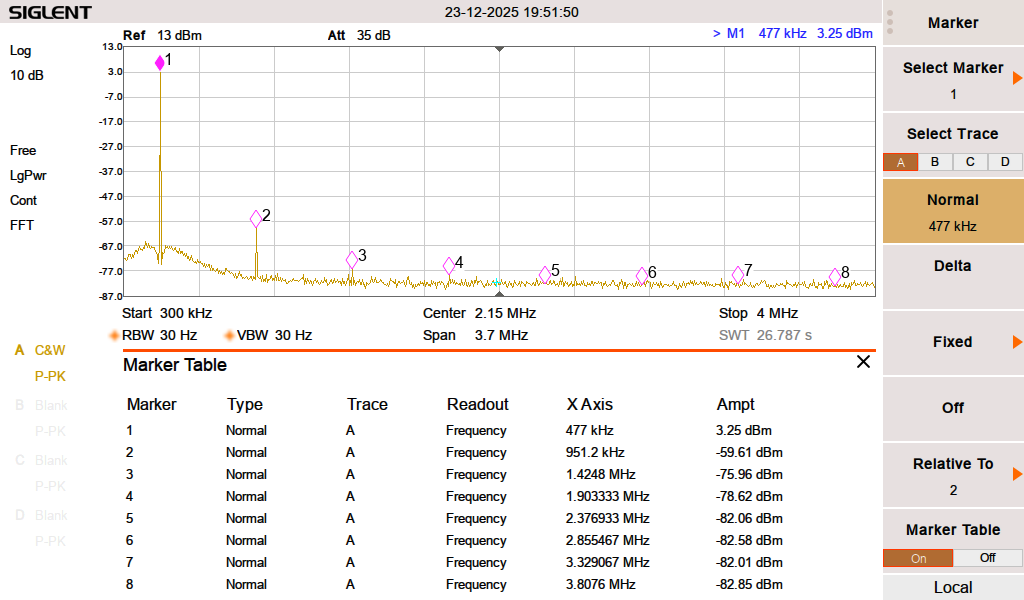Choose trace D in Select Trace
The image size is (1024, 600).
[x=1005, y=162]
